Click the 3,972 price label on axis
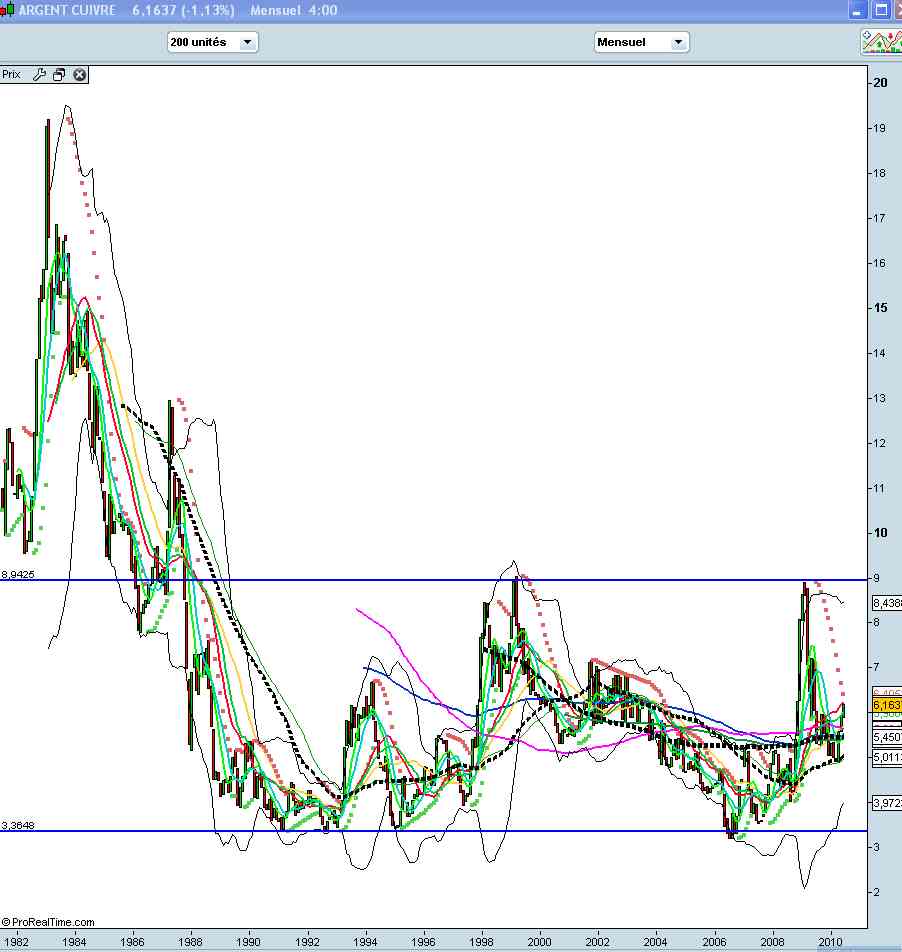The width and height of the screenshot is (902, 952). [886, 802]
